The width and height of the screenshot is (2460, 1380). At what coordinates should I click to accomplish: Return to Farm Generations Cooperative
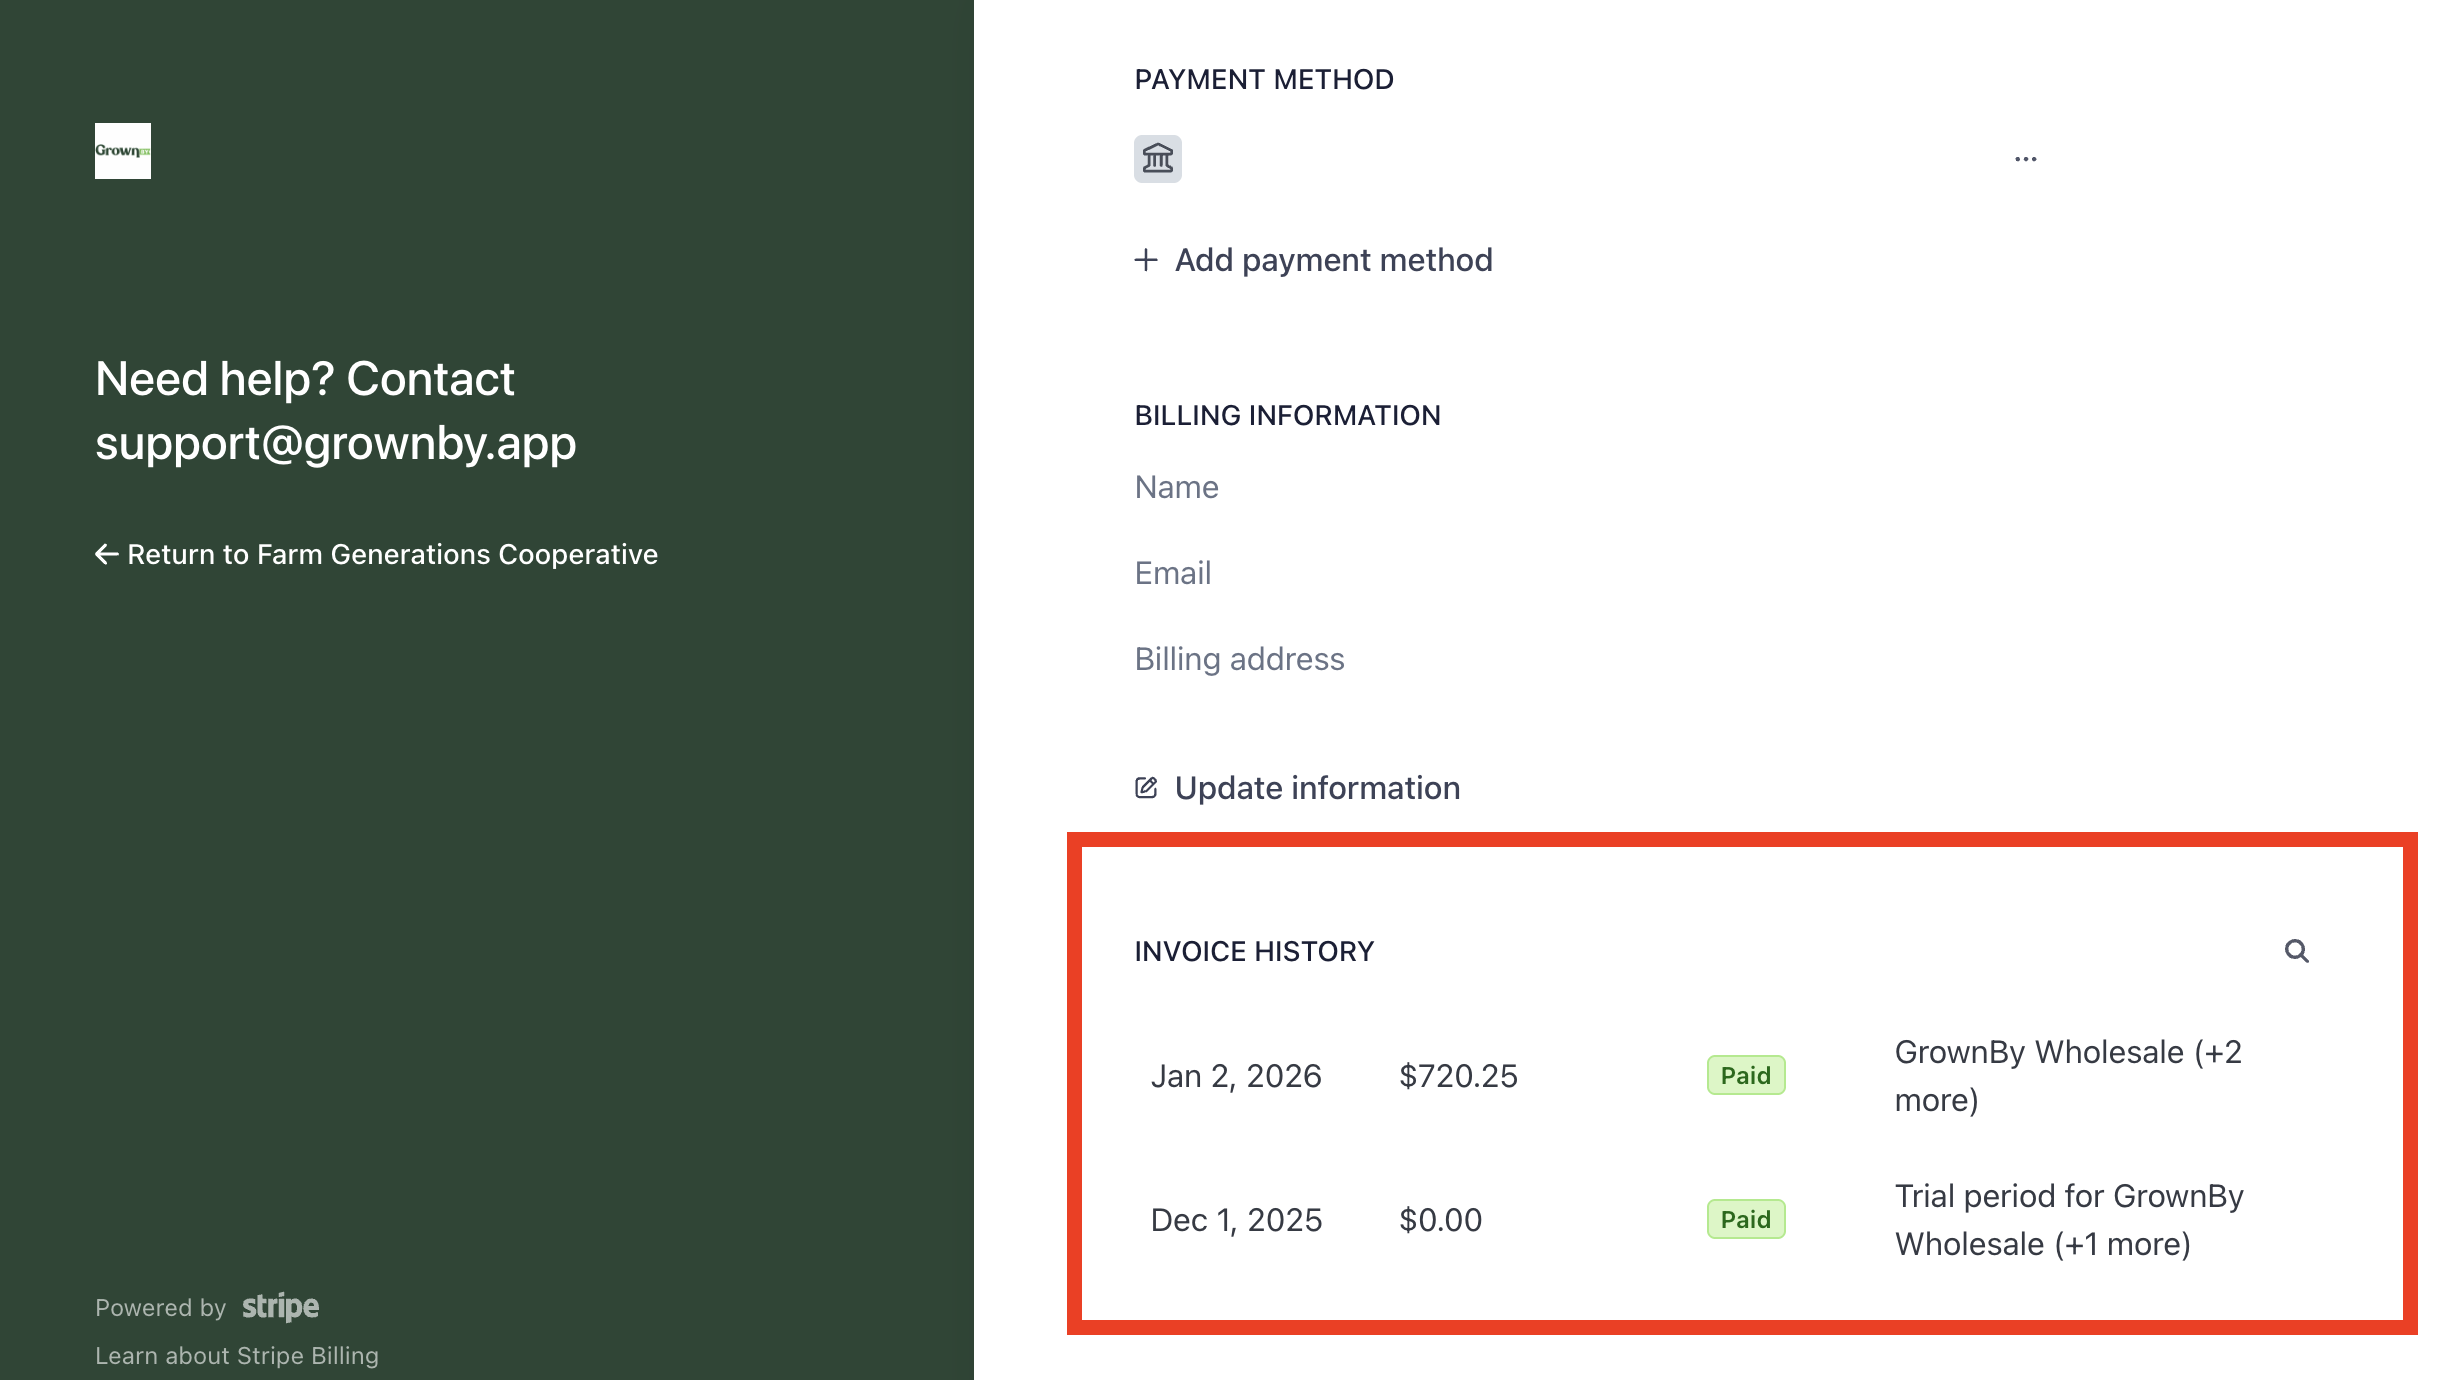(x=392, y=554)
